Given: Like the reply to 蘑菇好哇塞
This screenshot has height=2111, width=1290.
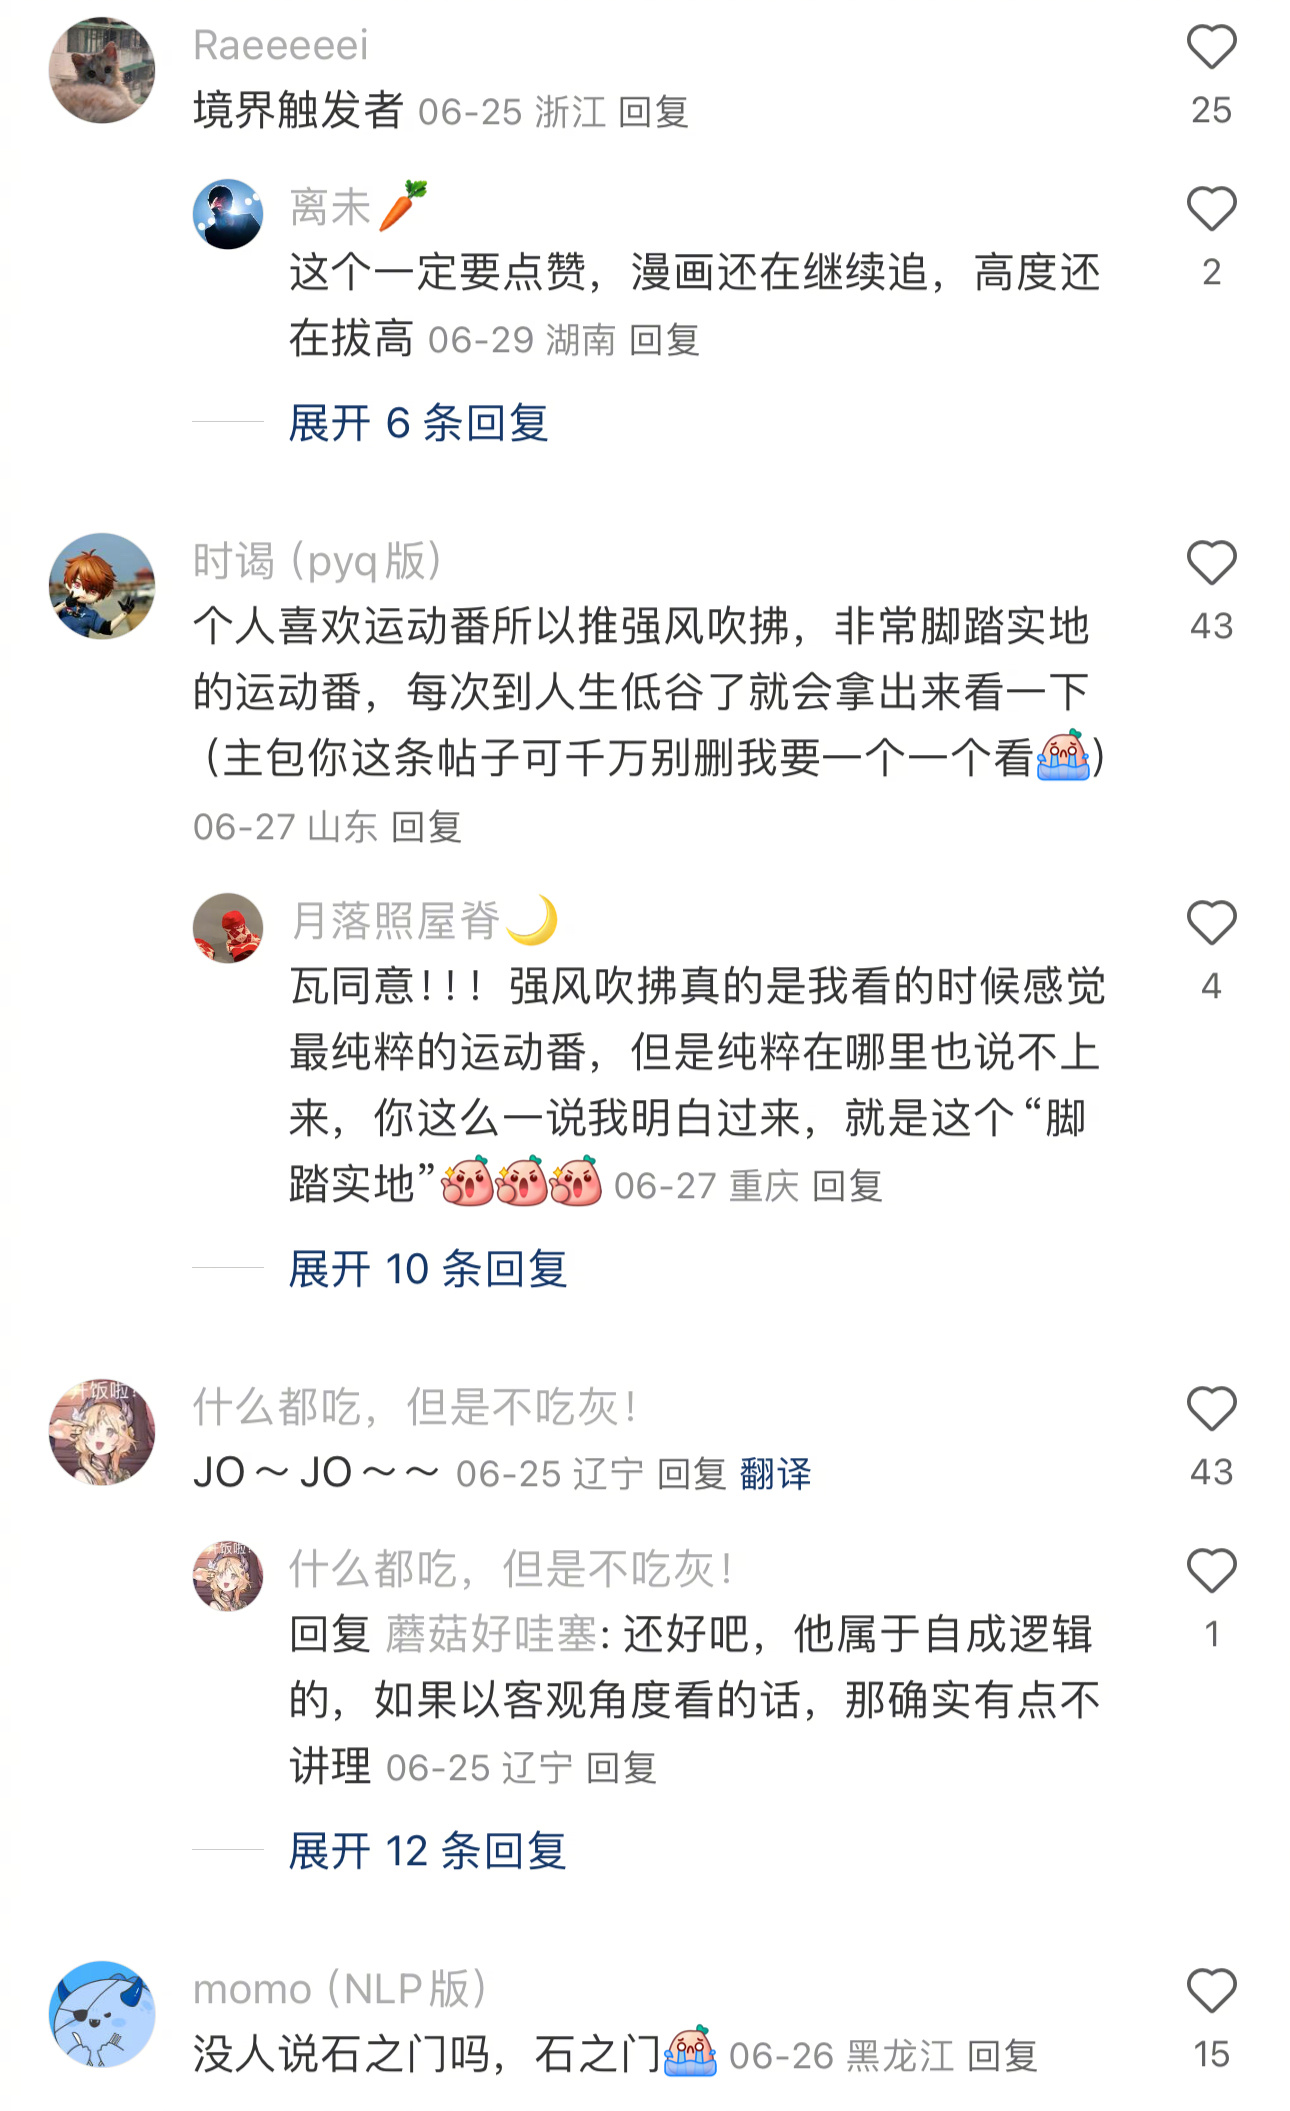Looking at the screenshot, I should [1211, 1571].
